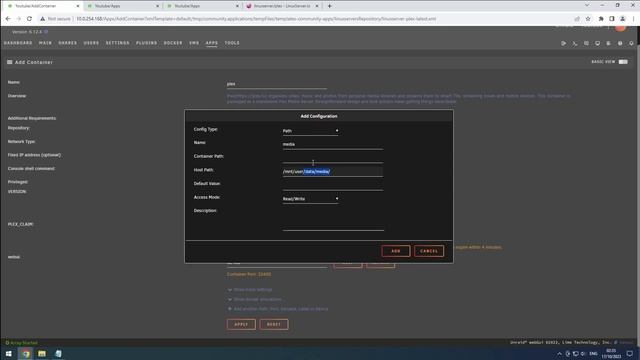
Task: Click browser back arrow
Action: (8, 19)
